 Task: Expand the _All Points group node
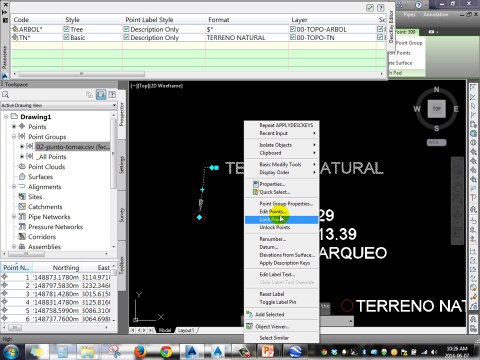tap(22, 156)
